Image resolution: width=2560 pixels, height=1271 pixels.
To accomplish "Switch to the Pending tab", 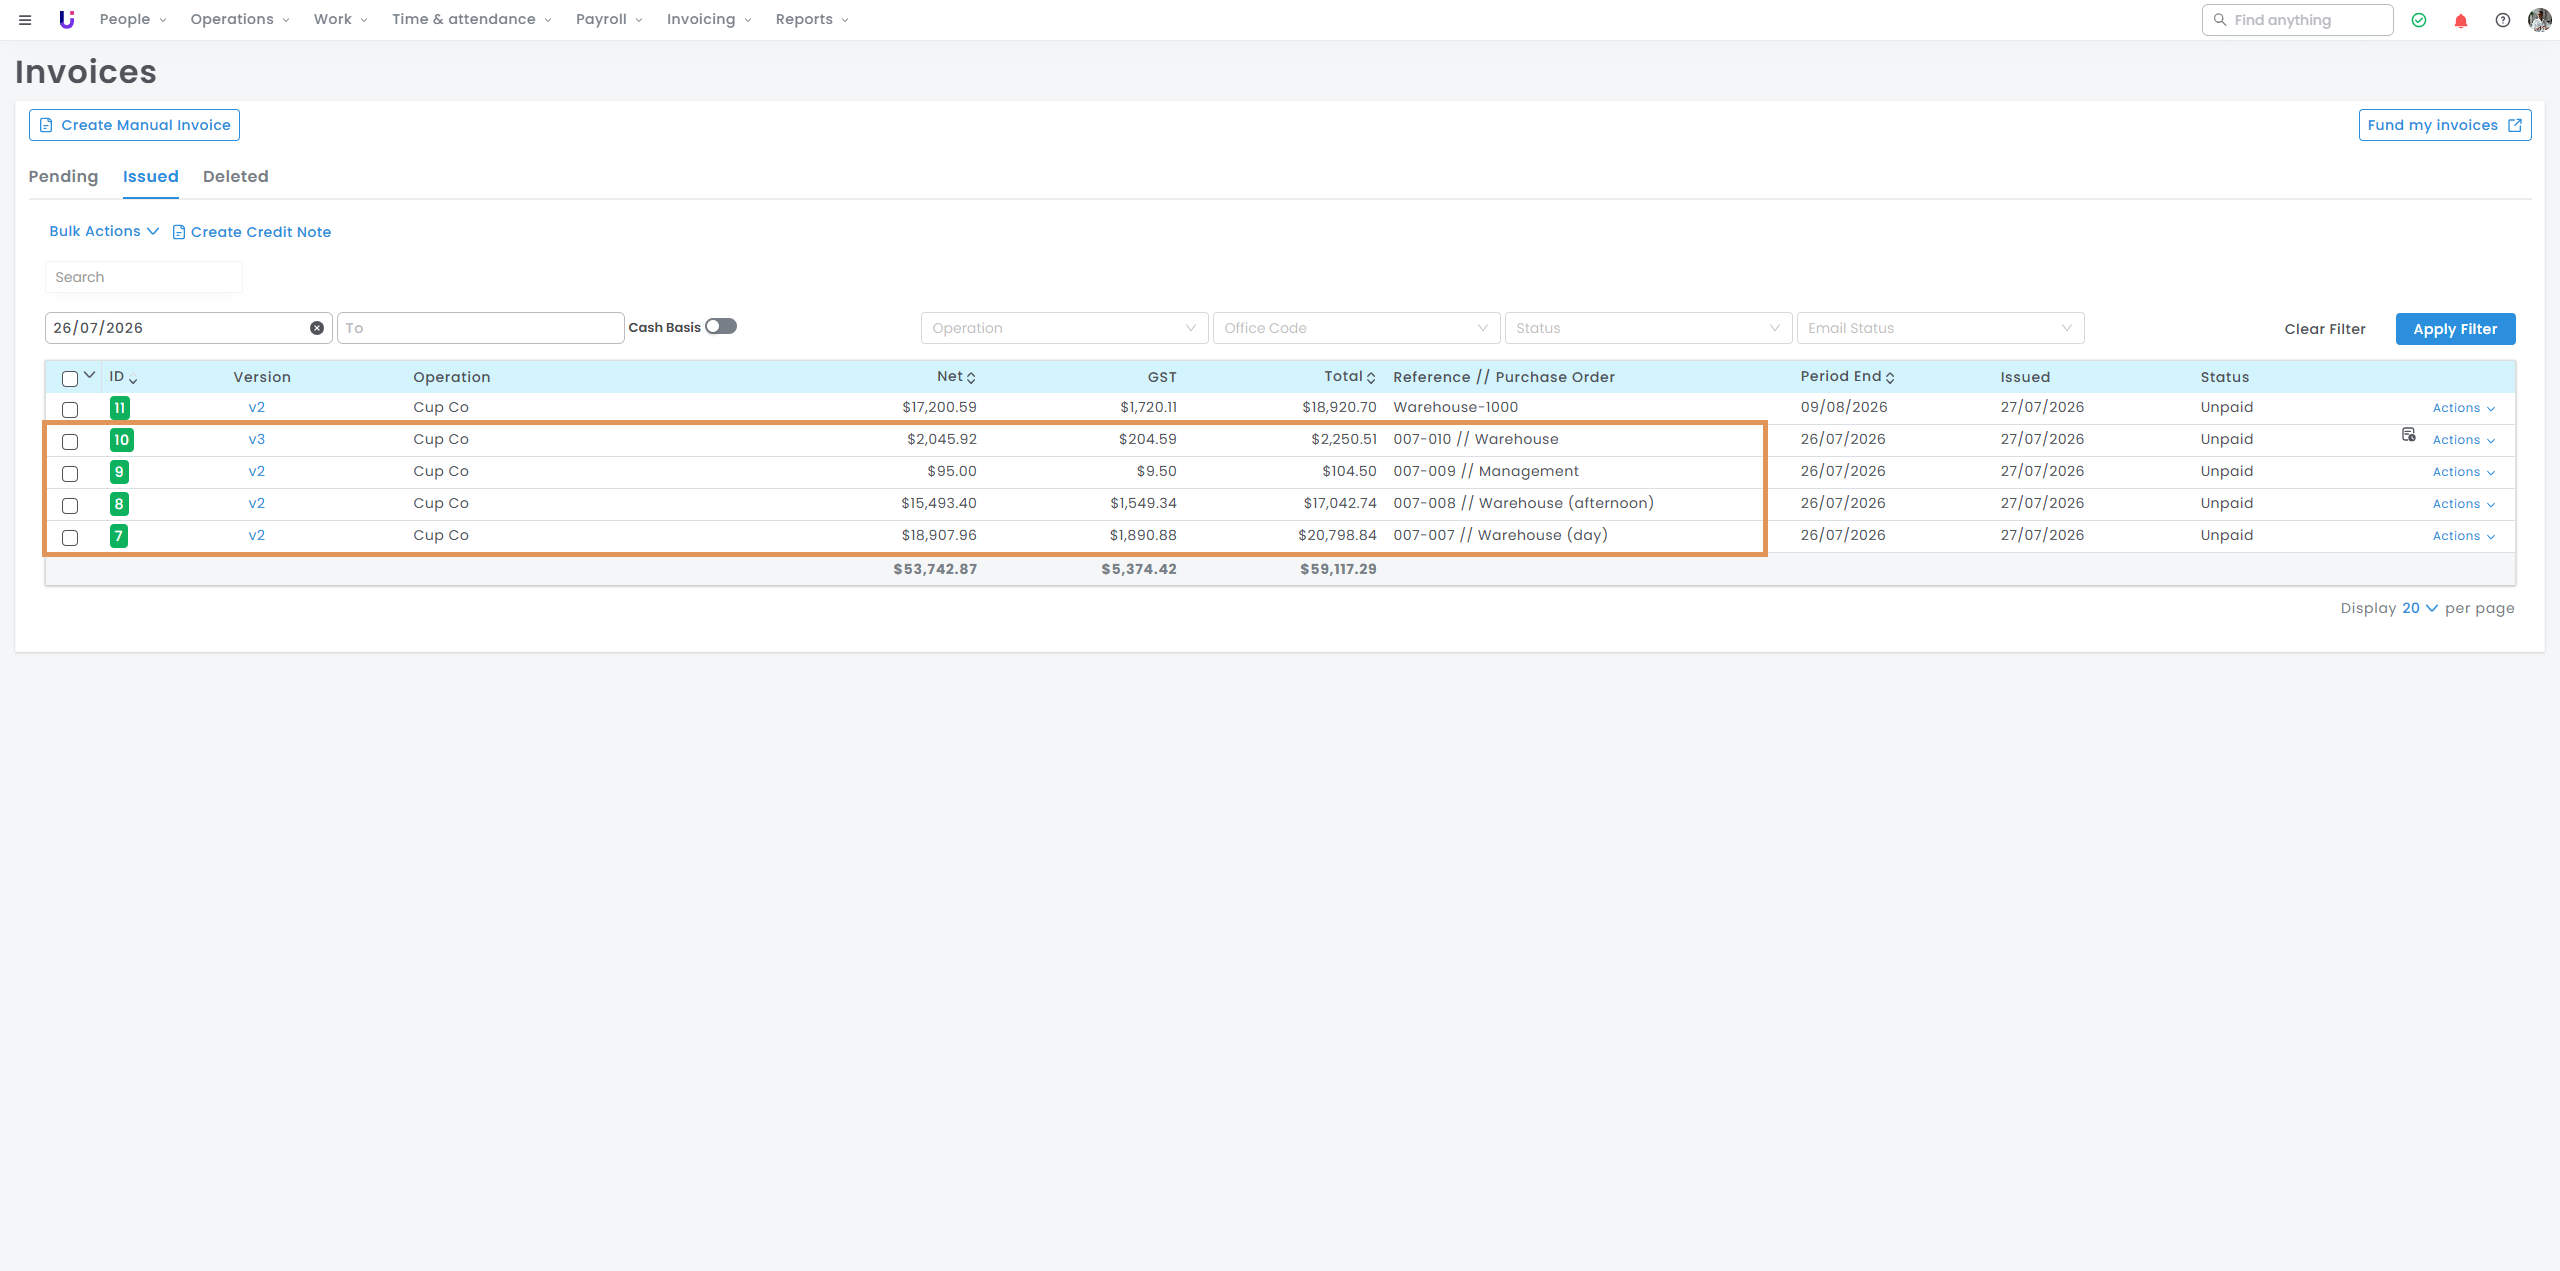I will [x=63, y=177].
